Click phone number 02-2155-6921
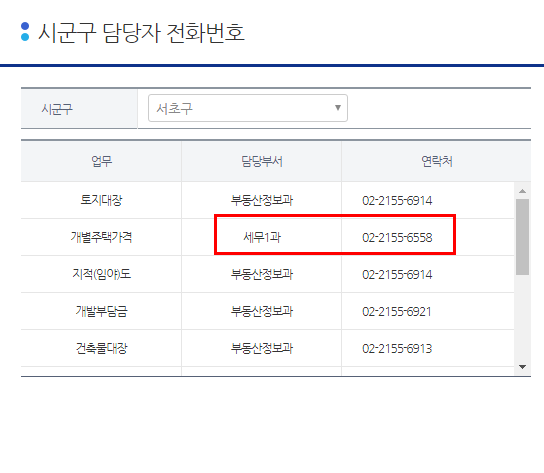 tap(397, 312)
